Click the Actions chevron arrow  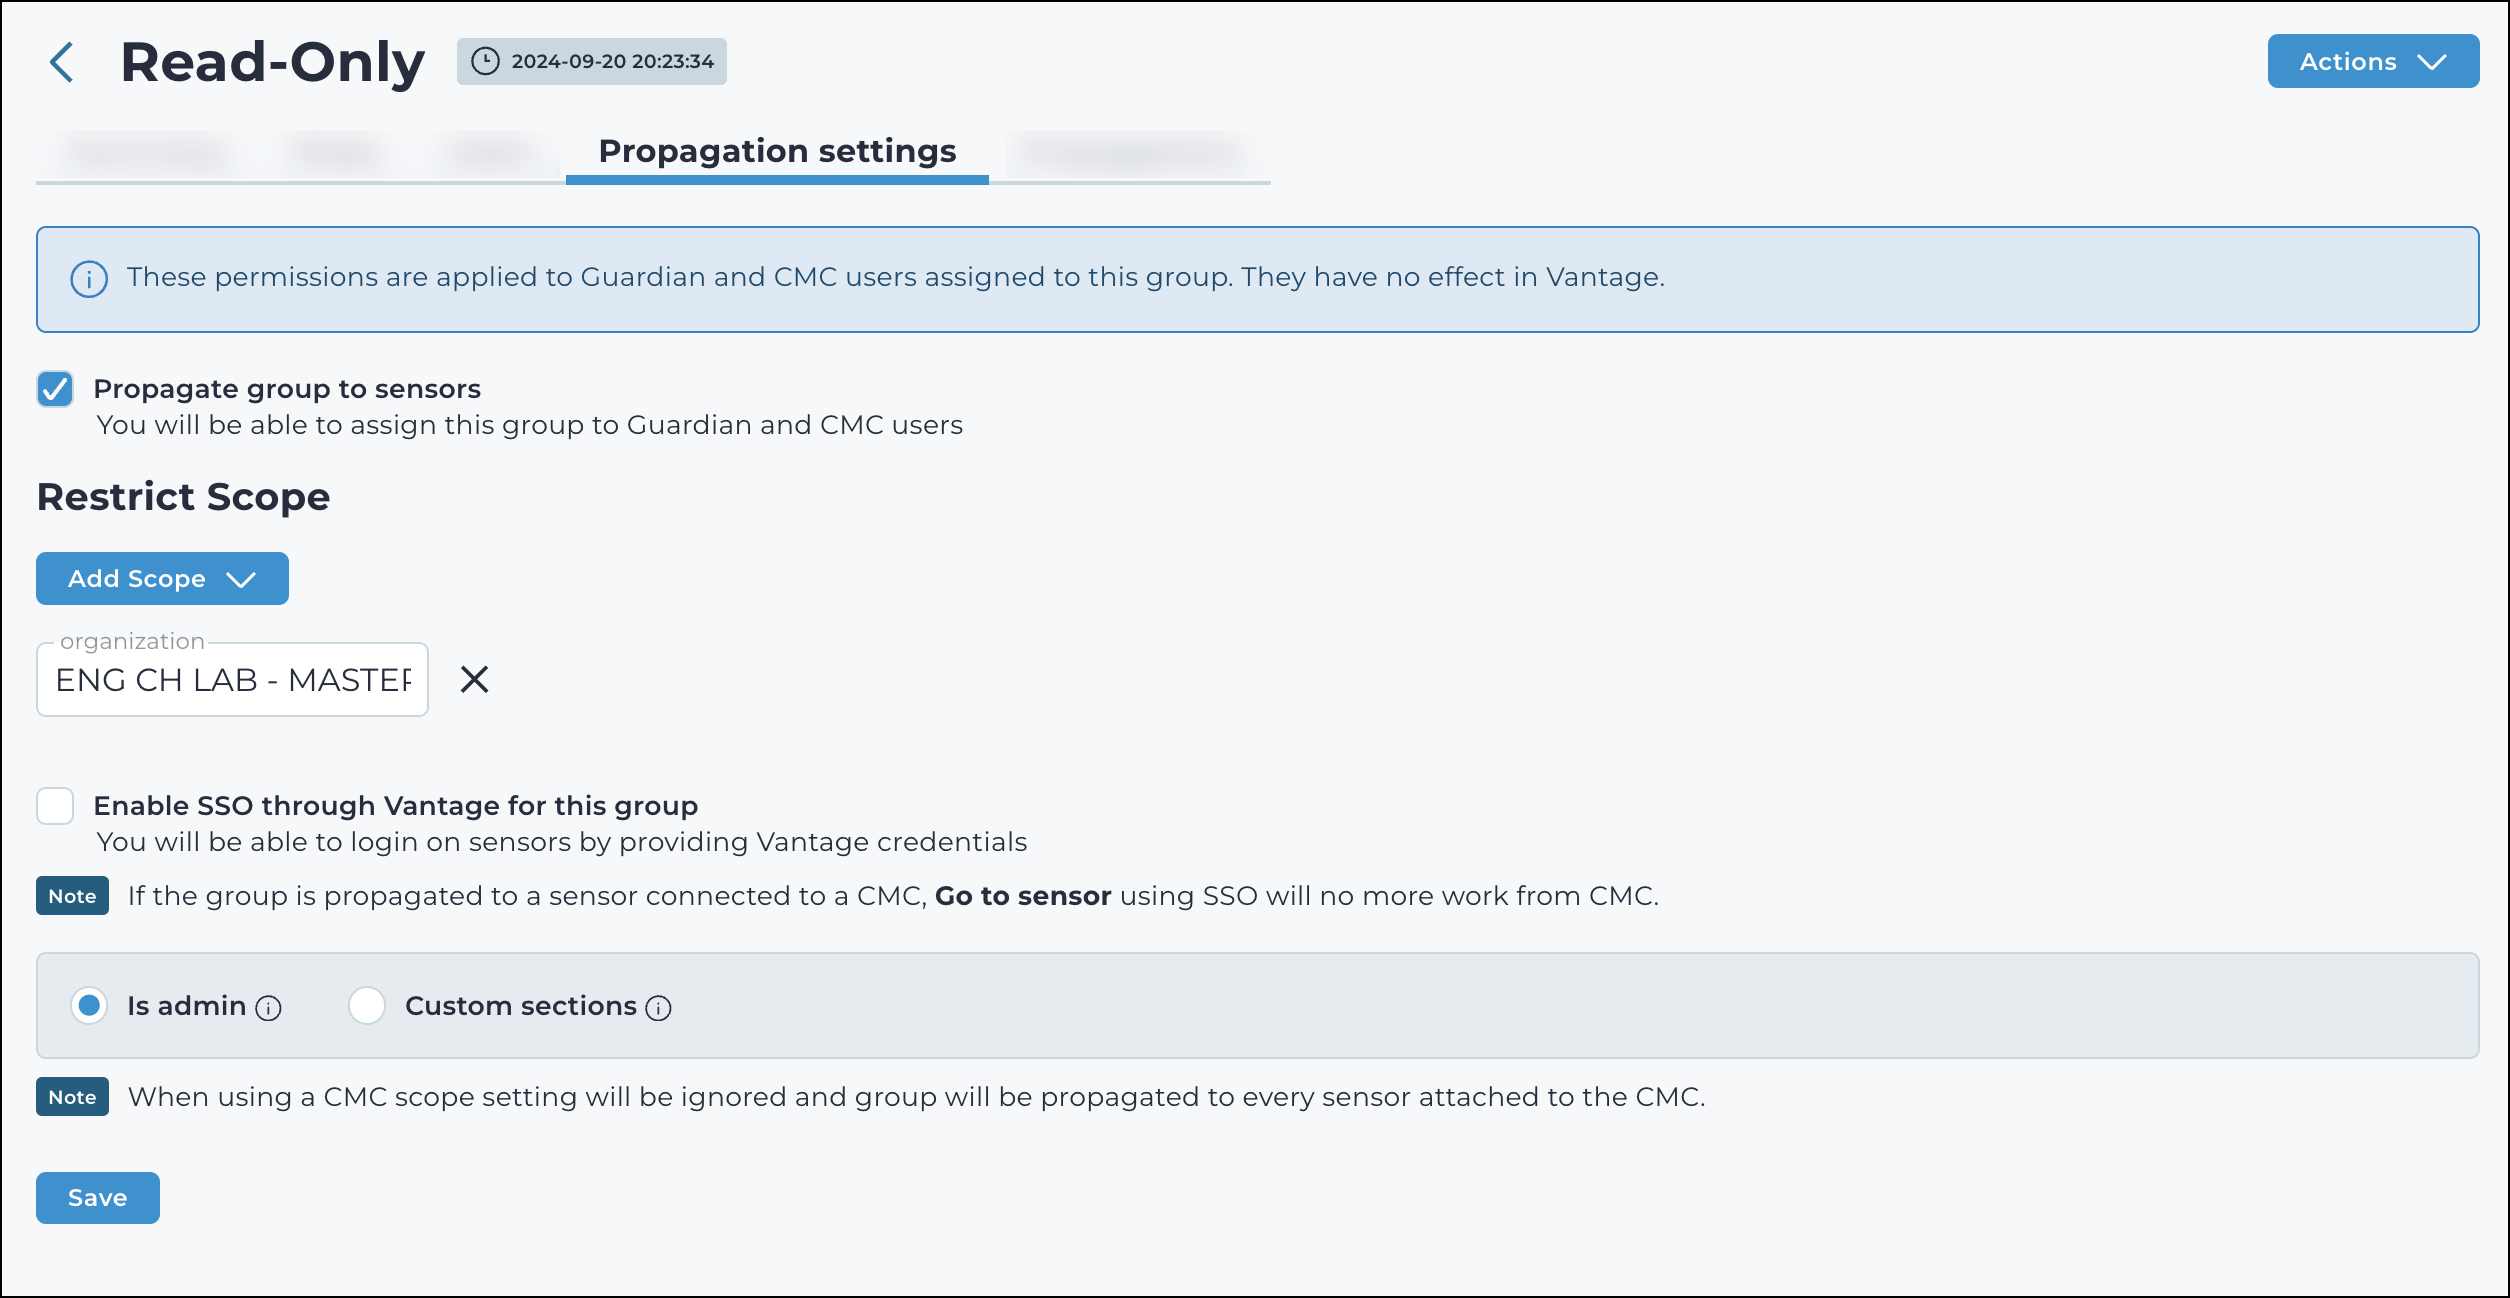(2432, 62)
